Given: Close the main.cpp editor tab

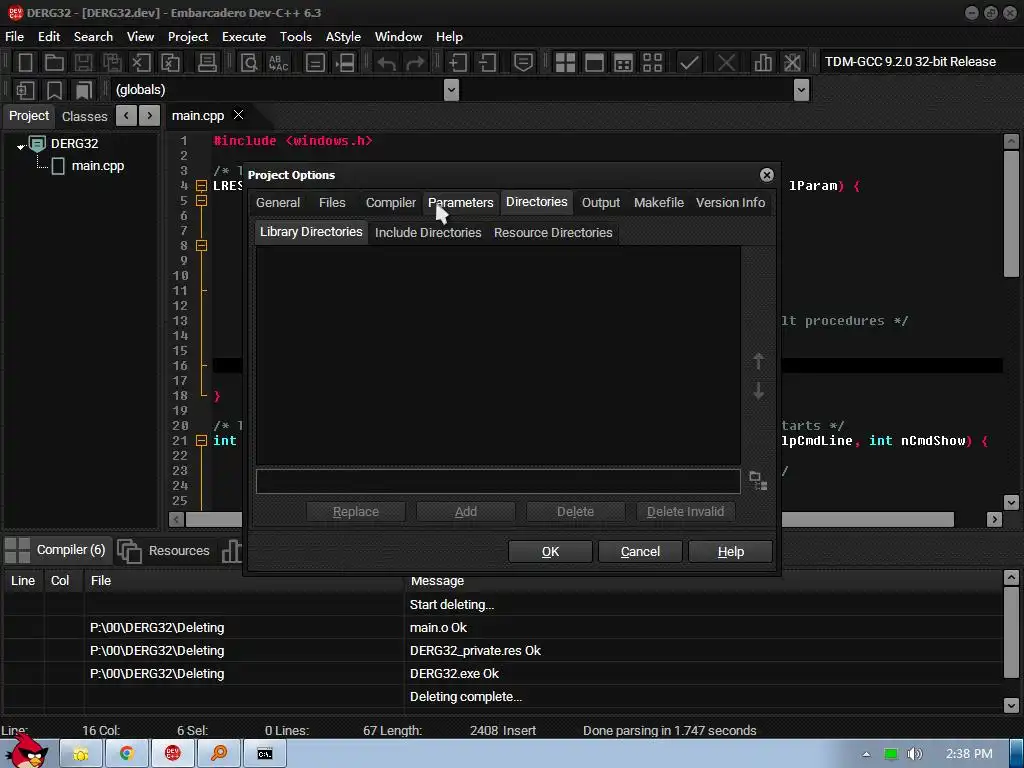Looking at the screenshot, I should pyautogui.click(x=239, y=115).
